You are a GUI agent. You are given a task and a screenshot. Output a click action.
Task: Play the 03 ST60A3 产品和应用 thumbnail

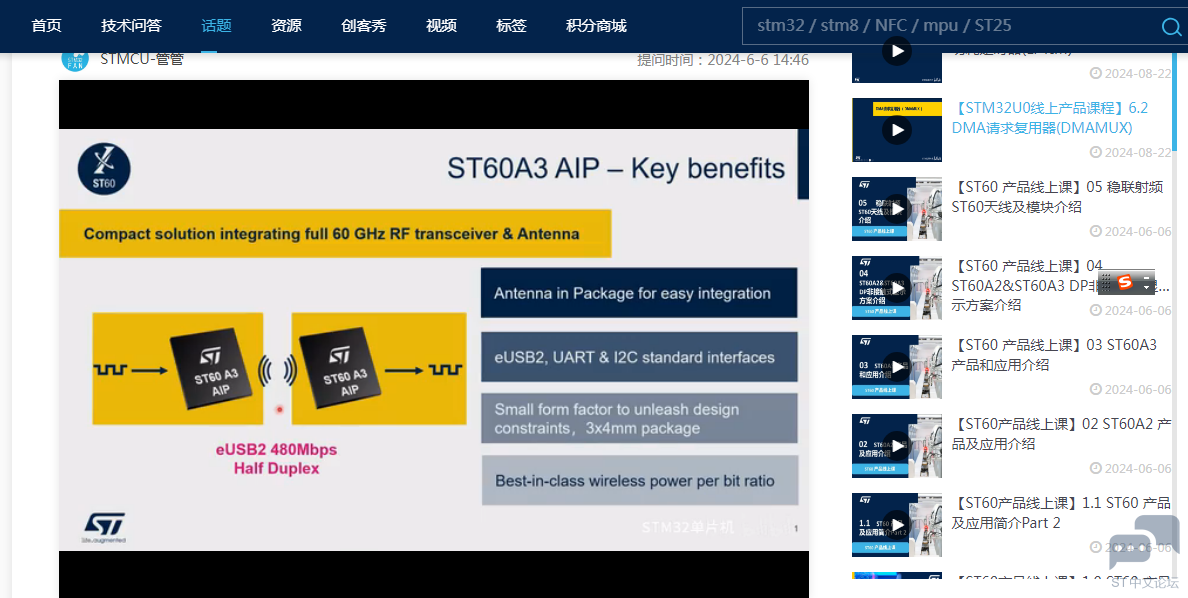897,367
